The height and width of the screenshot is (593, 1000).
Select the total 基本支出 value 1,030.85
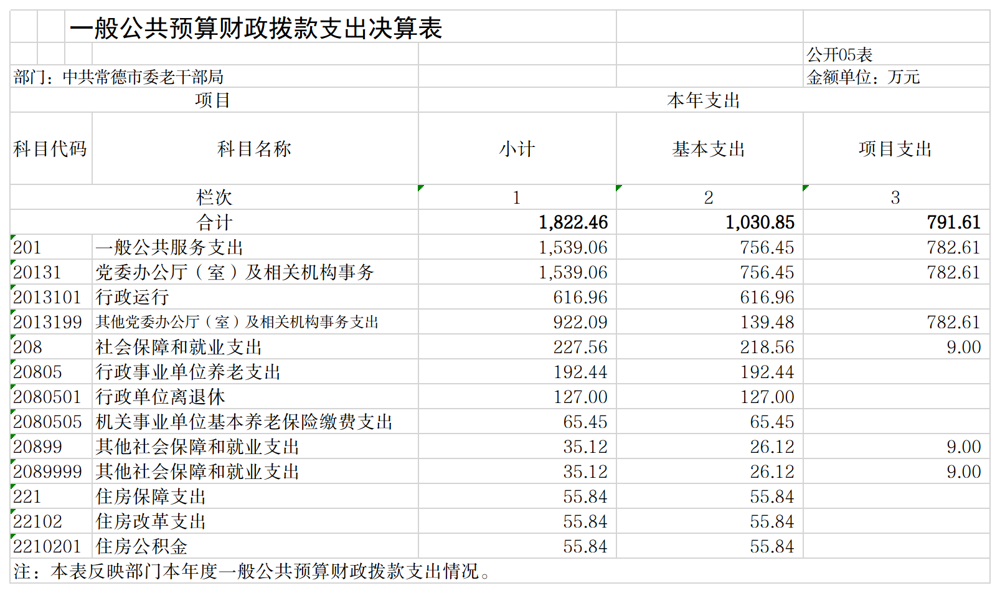point(760,223)
